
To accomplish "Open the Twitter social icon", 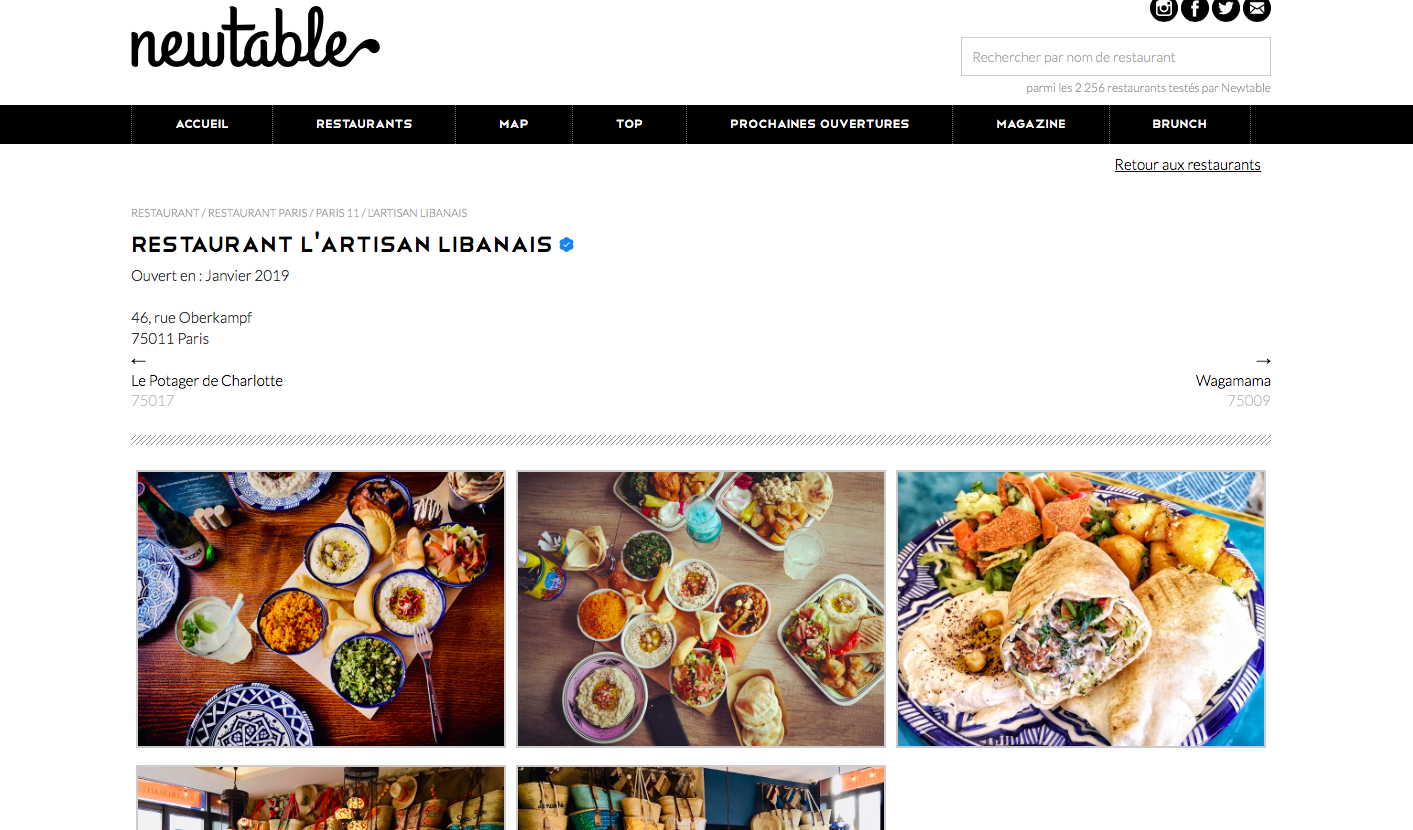I will point(1226,8).
